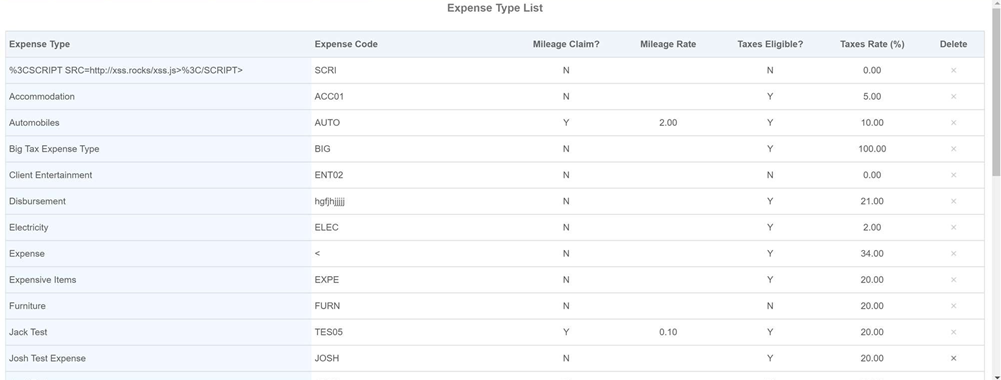Delete the Expensive Items row
The image size is (1001, 380).
pos(953,280)
